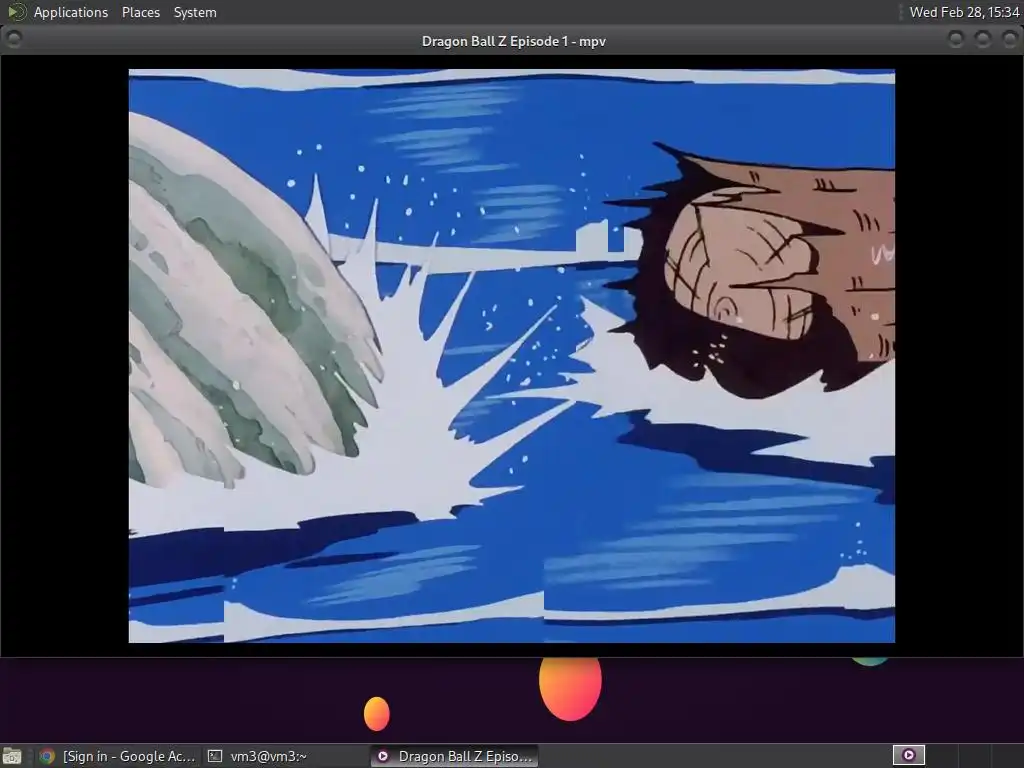1024x768 pixels.
Task: Click the Show Desktop icon in bottom panel
Action: tap(12, 756)
